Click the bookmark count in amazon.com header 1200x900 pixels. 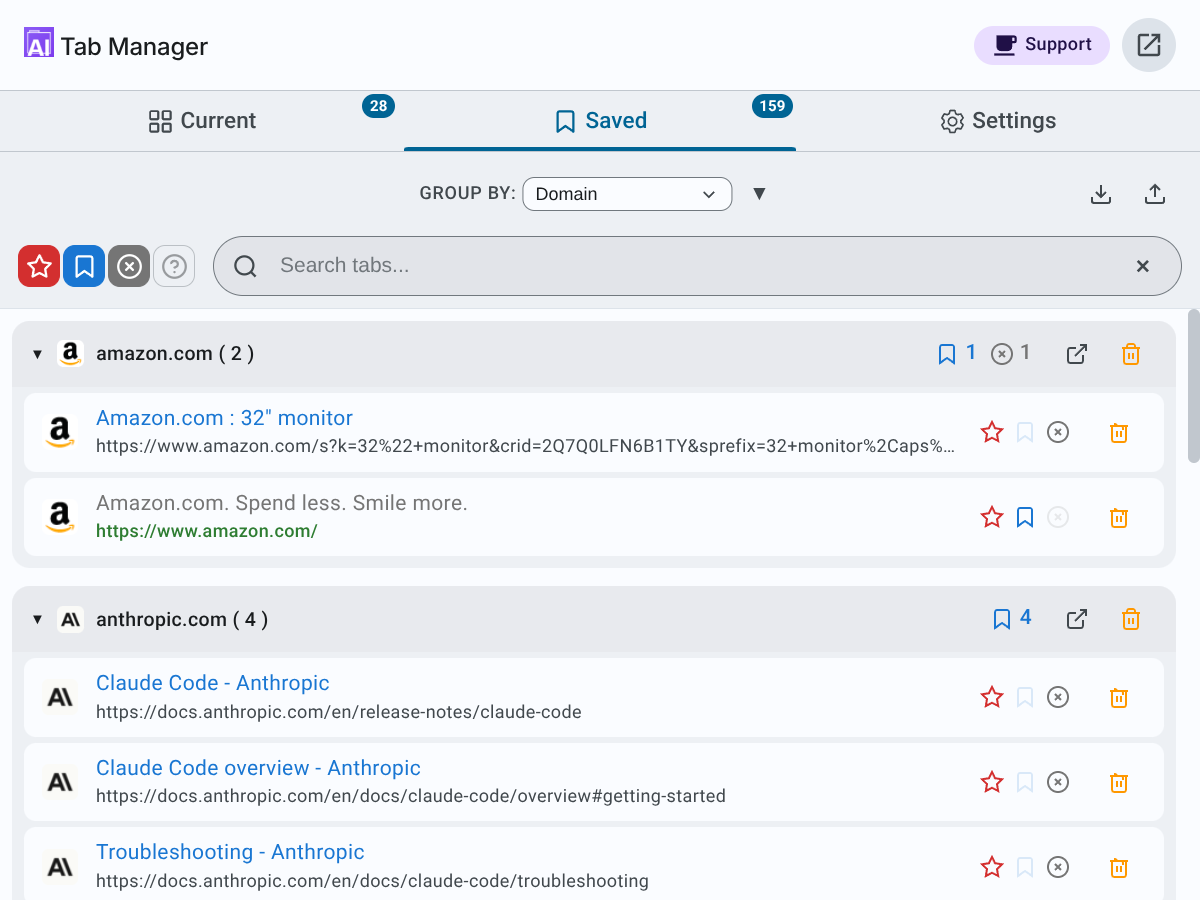(x=957, y=353)
